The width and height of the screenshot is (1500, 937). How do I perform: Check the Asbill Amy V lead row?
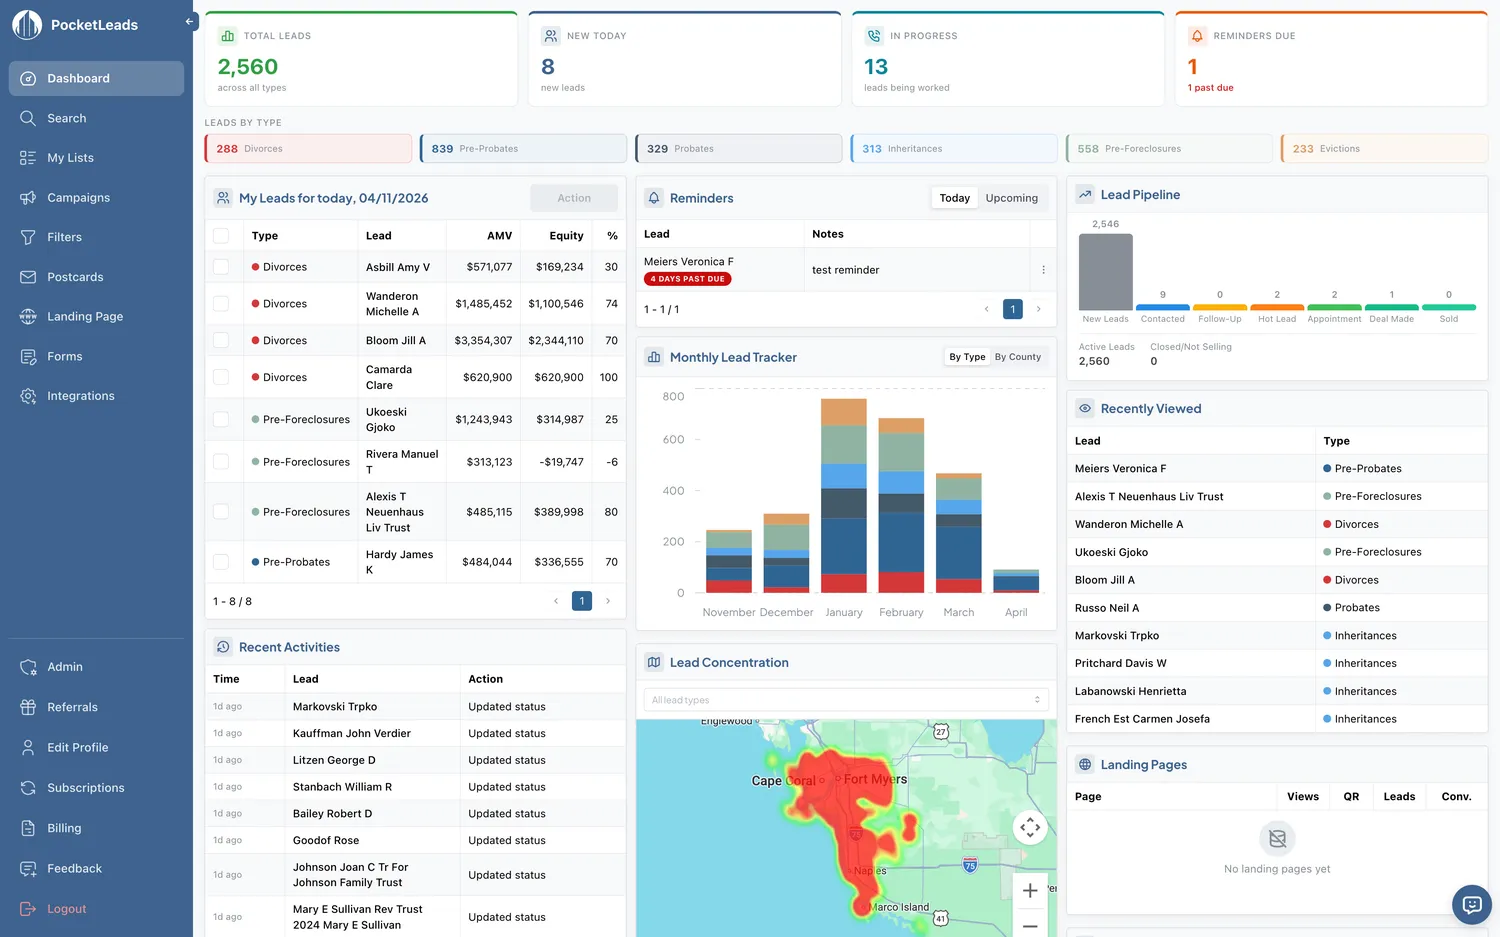pyautogui.click(x=221, y=267)
